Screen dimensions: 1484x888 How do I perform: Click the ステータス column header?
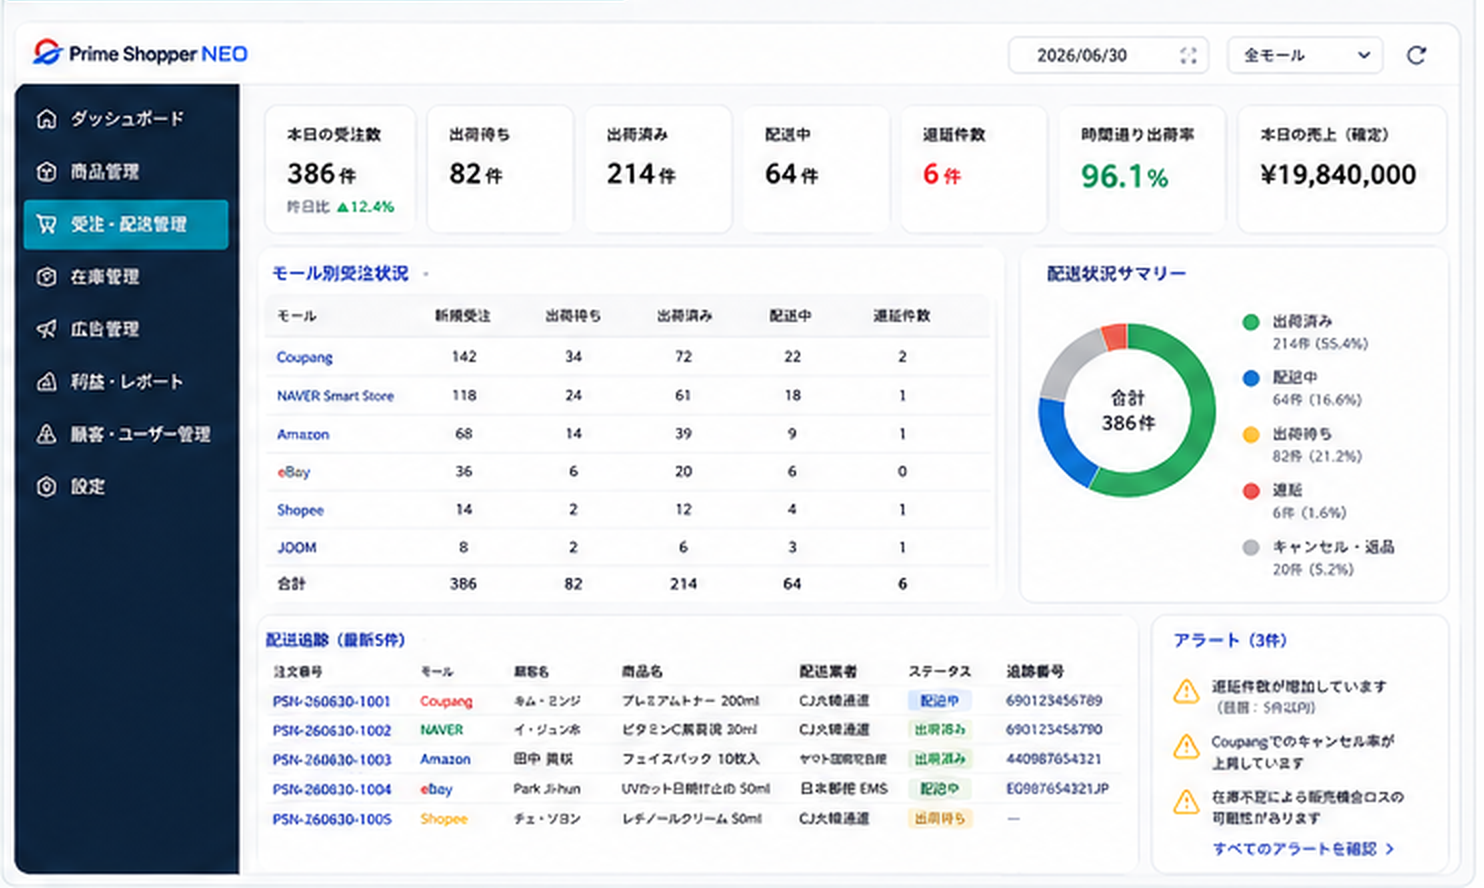[939, 672]
